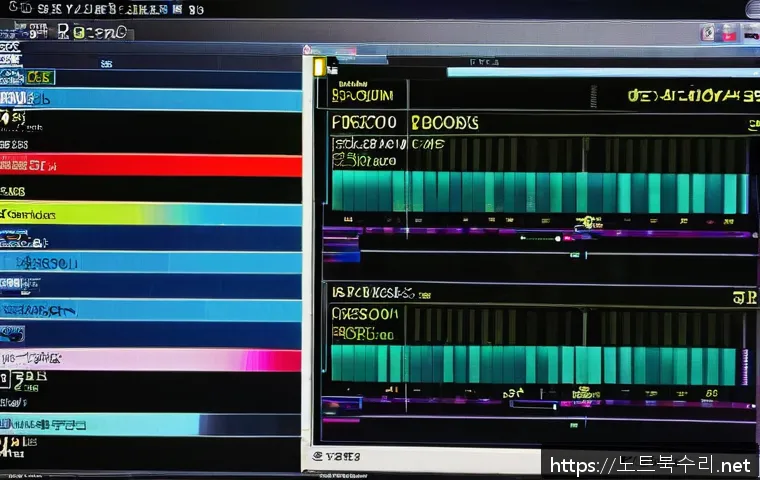Select the yellow-green gradient row

[x=150, y=214]
